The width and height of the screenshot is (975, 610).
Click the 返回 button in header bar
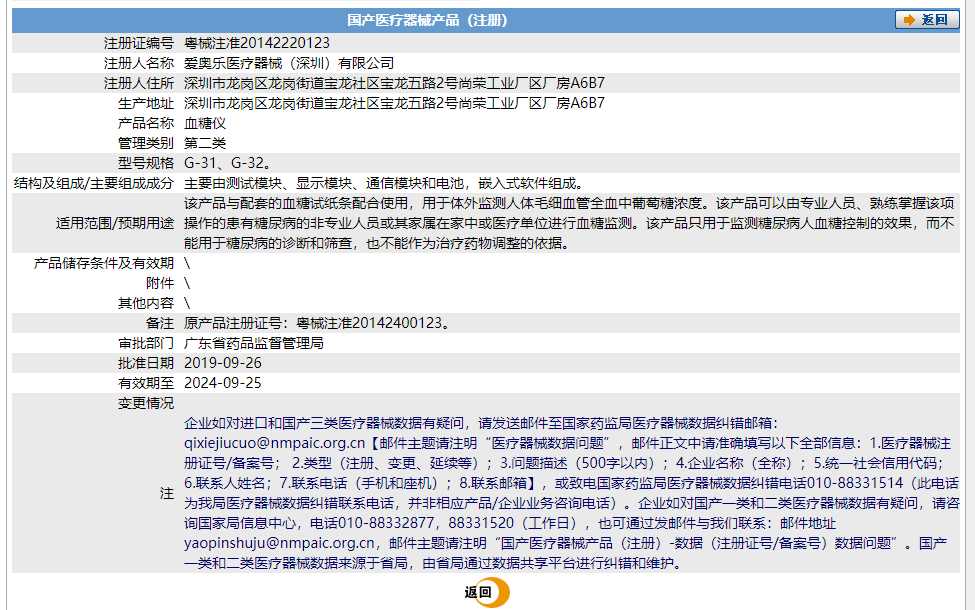pyautogui.click(x=927, y=20)
